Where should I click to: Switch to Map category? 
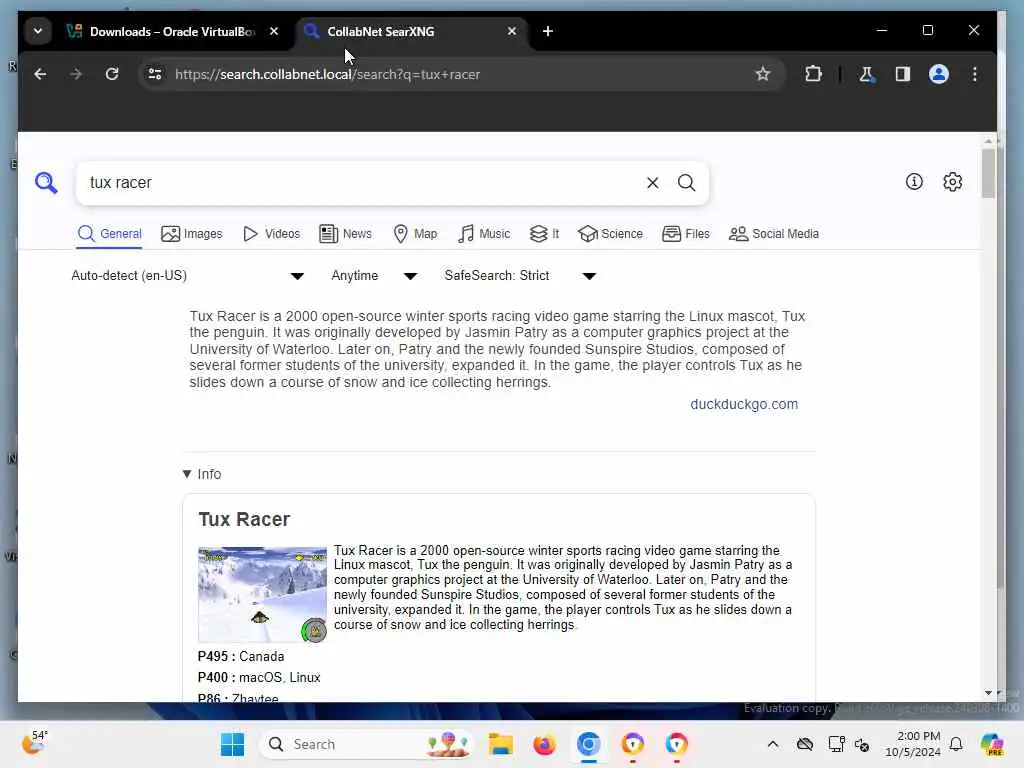tap(415, 234)
